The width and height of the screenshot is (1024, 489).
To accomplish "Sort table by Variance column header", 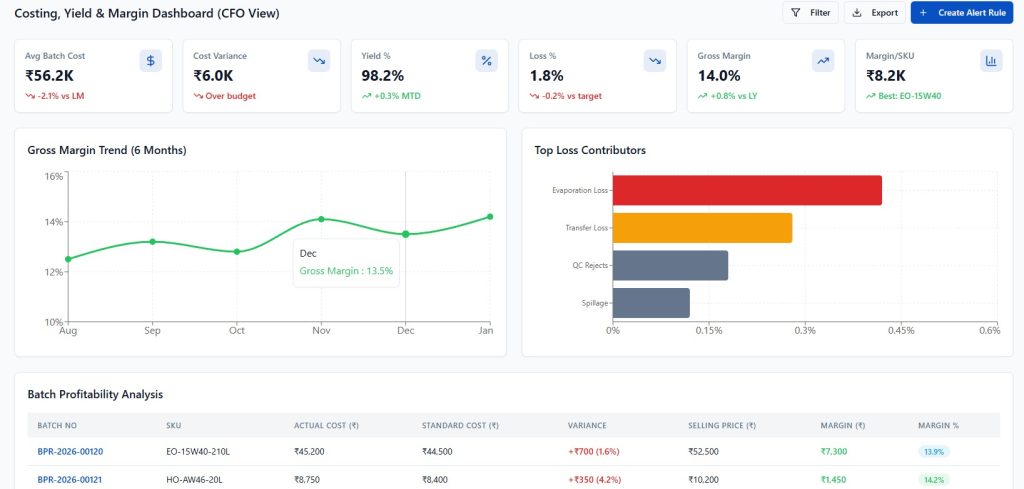I will point(587,426).
